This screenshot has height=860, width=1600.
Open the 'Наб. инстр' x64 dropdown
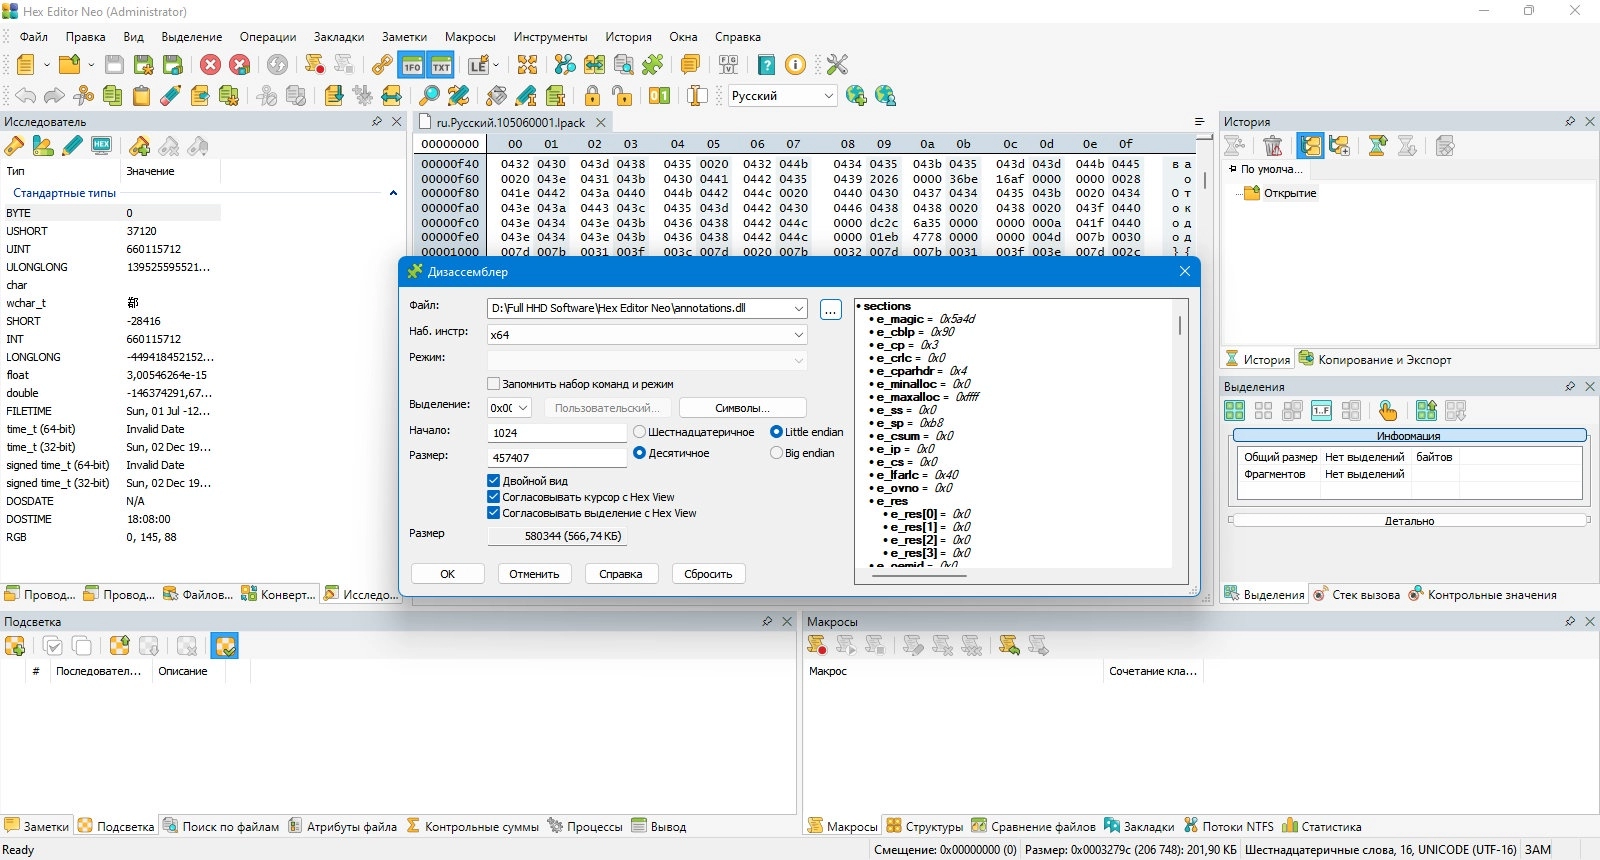coord(798,335)
